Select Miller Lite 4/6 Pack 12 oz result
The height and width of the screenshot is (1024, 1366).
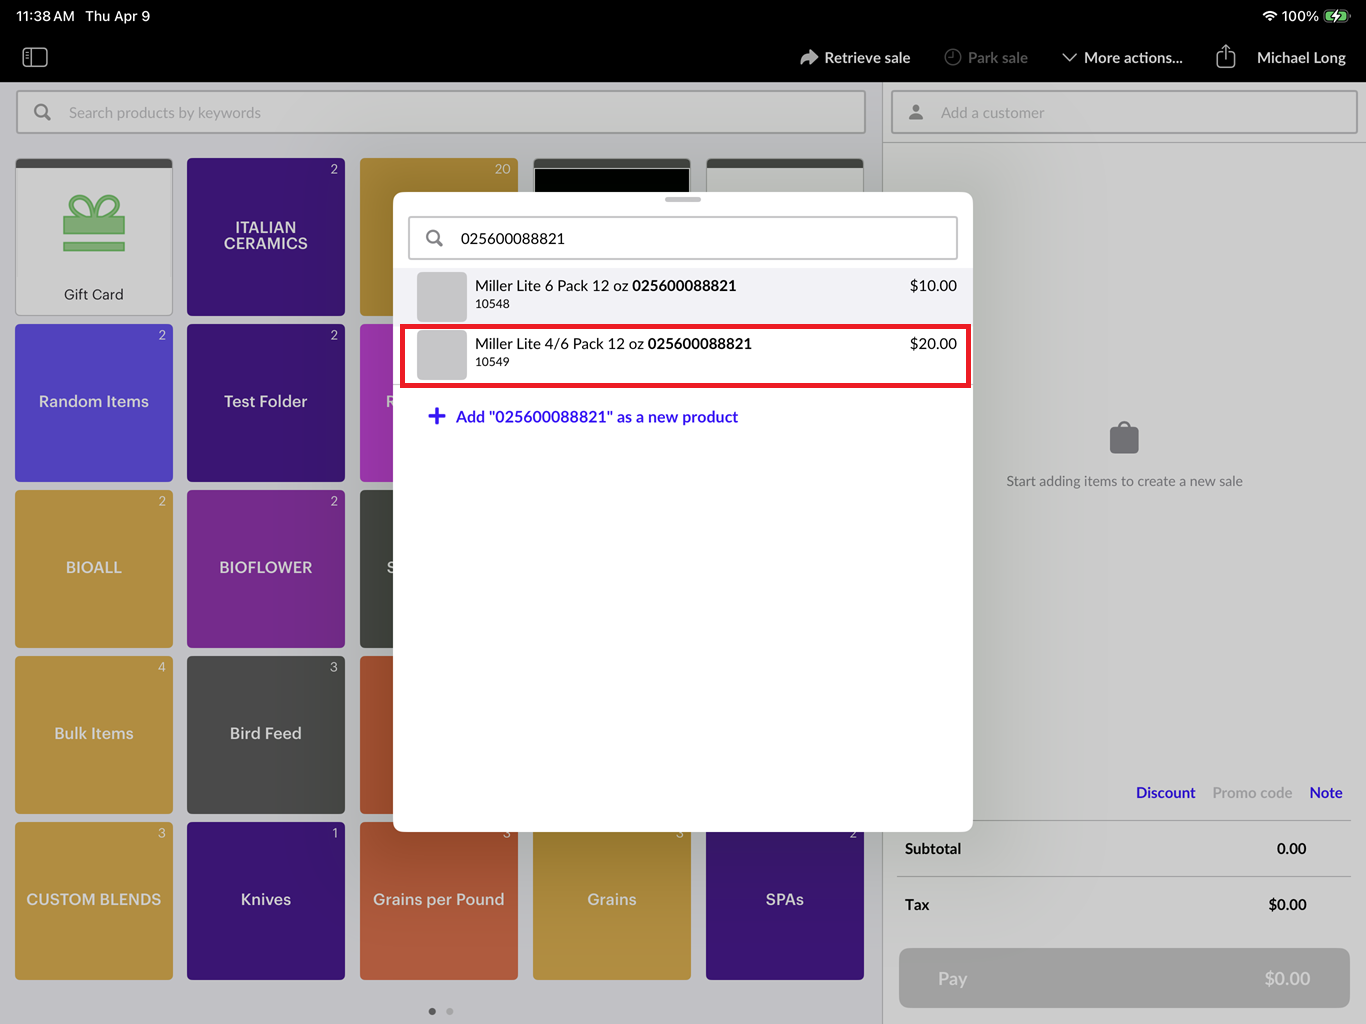coord(685,355)
